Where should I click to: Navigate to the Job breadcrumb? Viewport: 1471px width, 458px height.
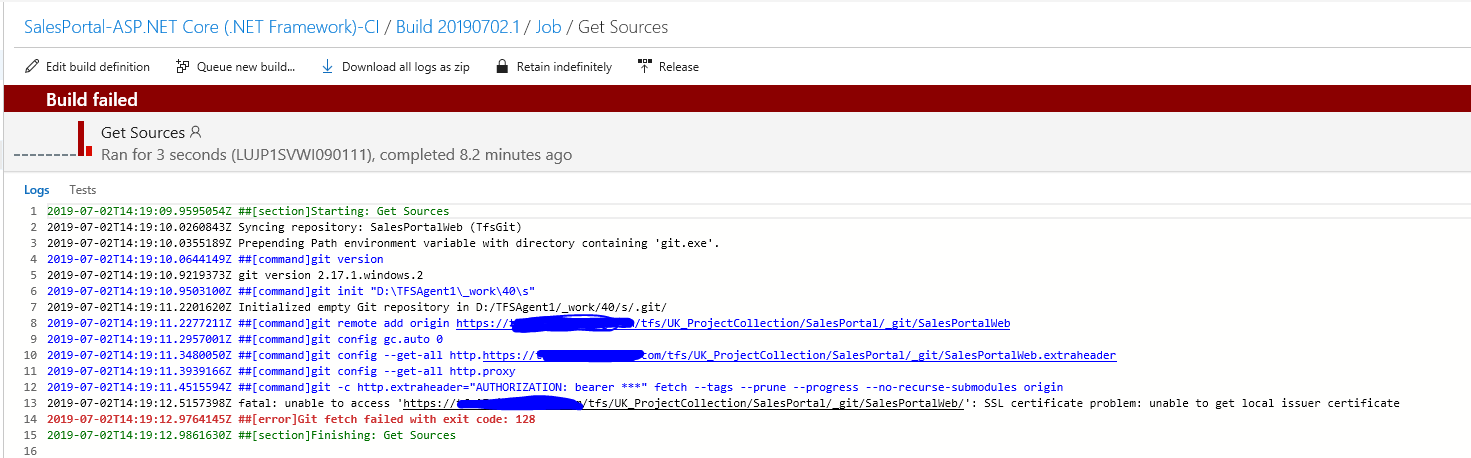pos(549,27)
